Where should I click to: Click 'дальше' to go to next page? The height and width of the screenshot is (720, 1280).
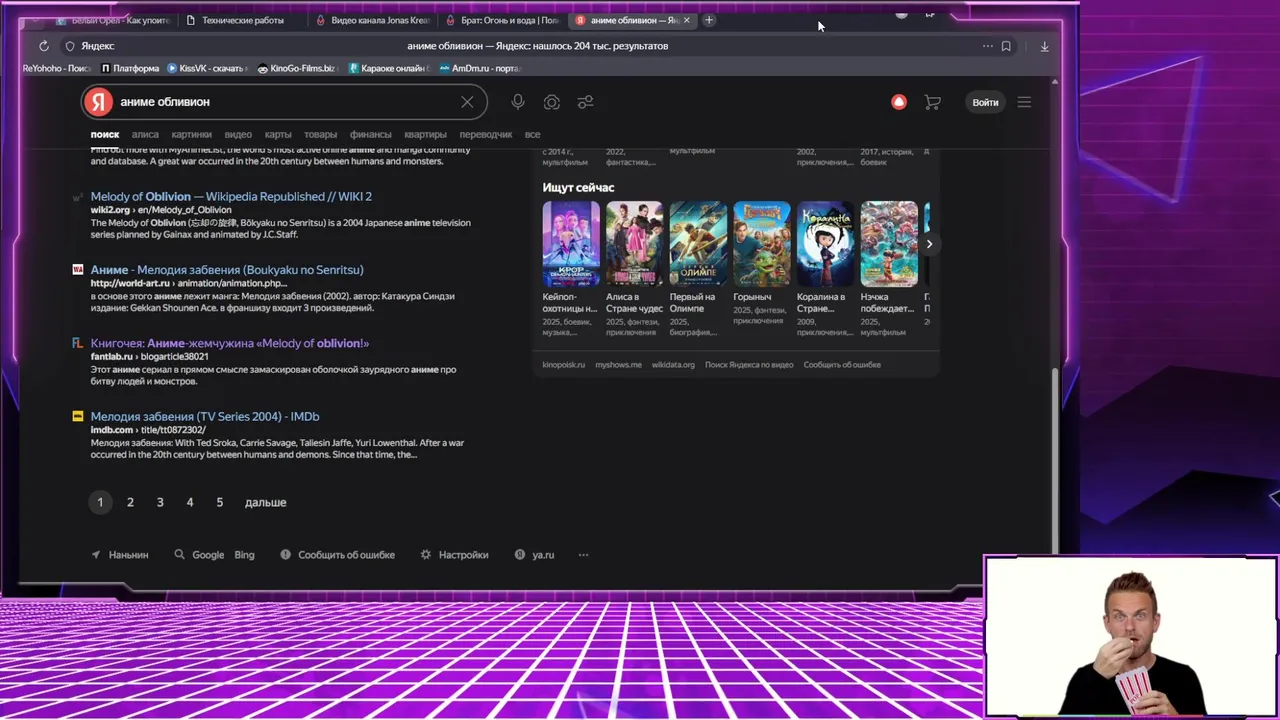click(266, 502)
